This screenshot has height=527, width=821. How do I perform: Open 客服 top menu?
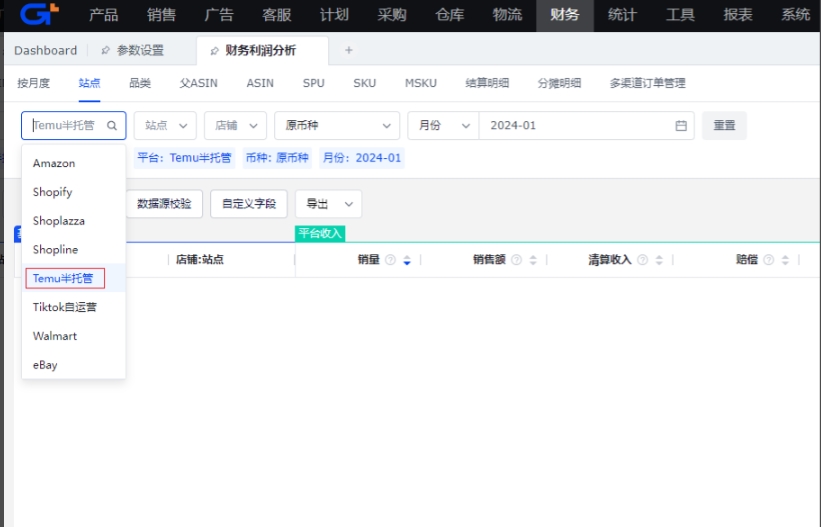[x=276, y=15]
